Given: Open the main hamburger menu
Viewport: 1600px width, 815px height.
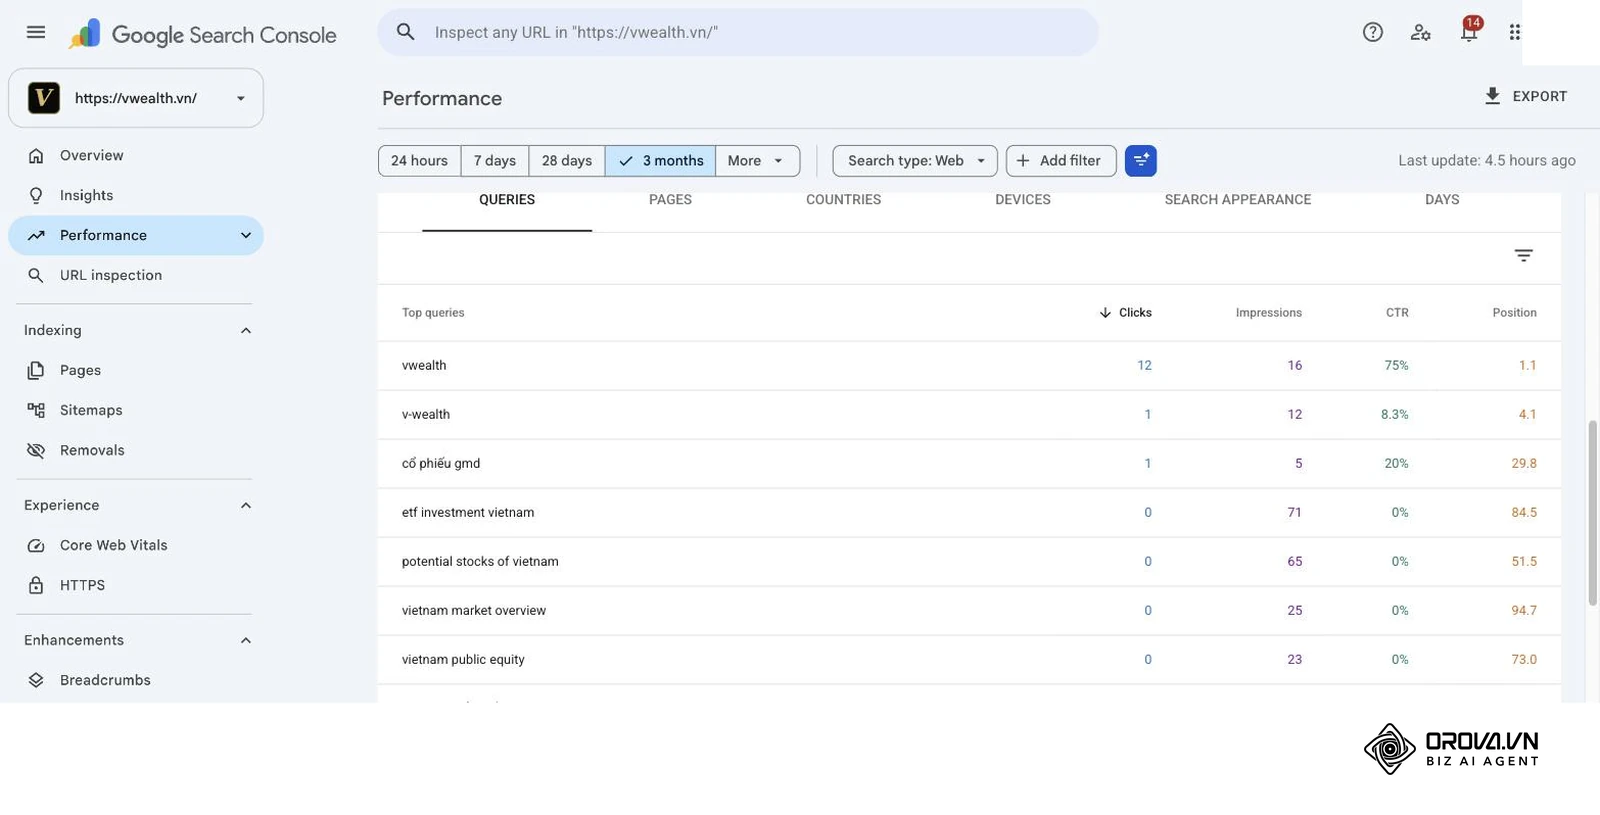Looking at the screenshot, I should pos(36,32).
